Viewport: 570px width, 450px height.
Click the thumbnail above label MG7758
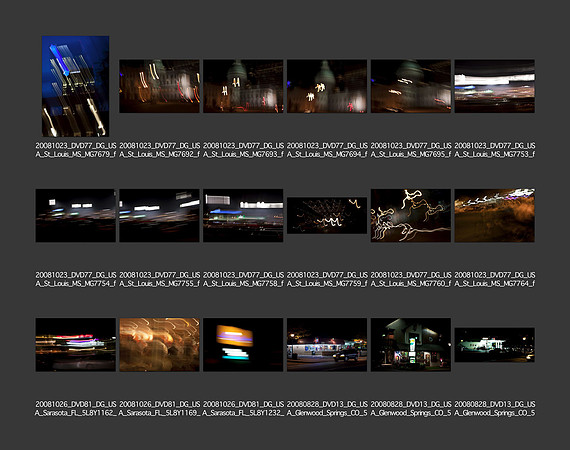point(243,215)
